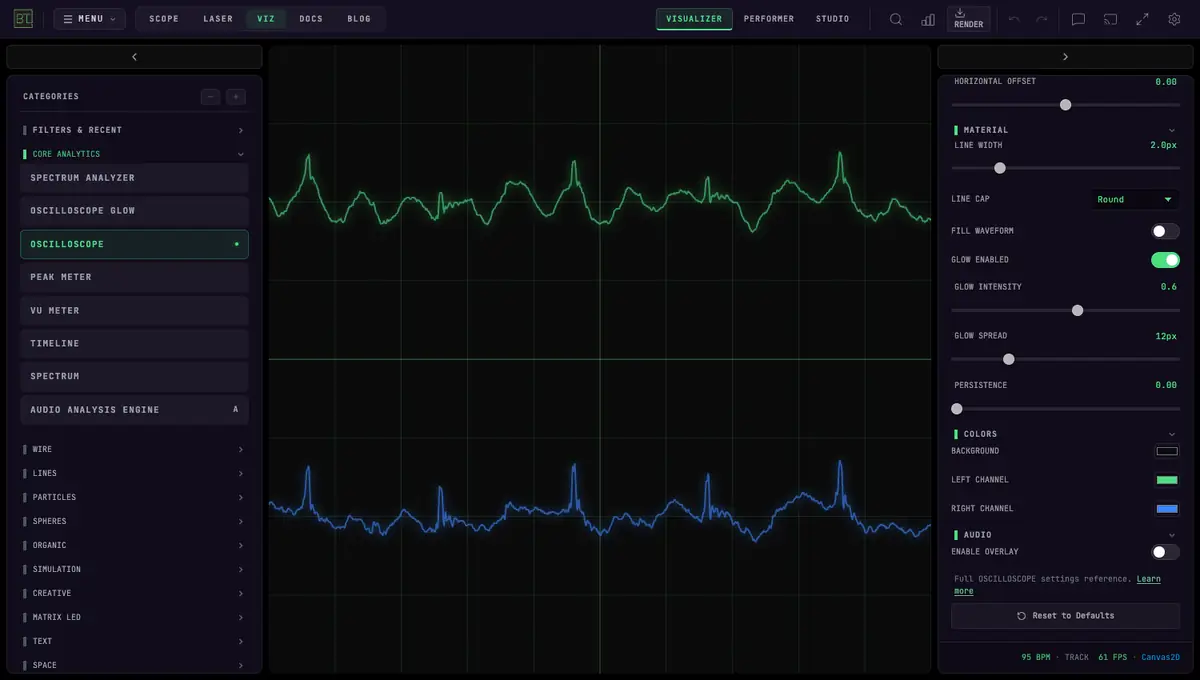Click the app logo icon
The width and height of the screenshot is (1200, 680).
[x=24, y=19]
